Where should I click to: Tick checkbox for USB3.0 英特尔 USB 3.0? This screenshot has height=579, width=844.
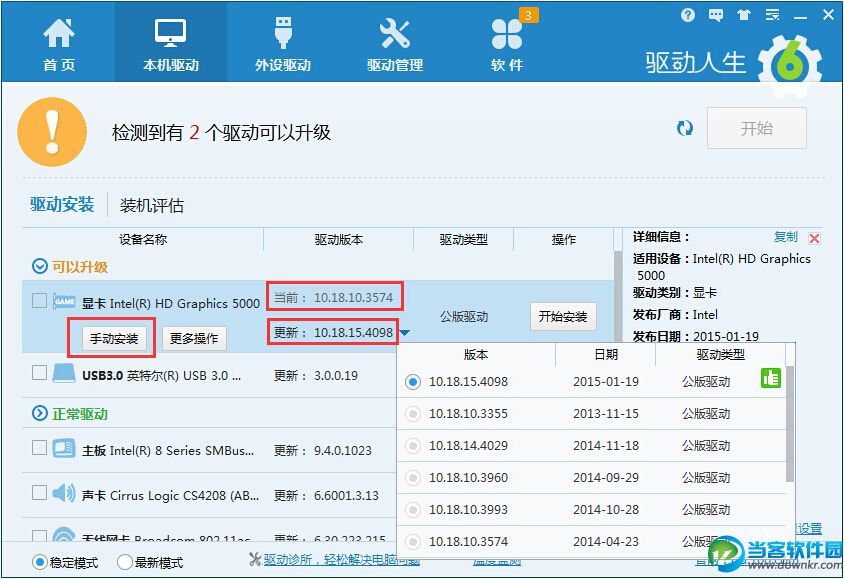39,372
